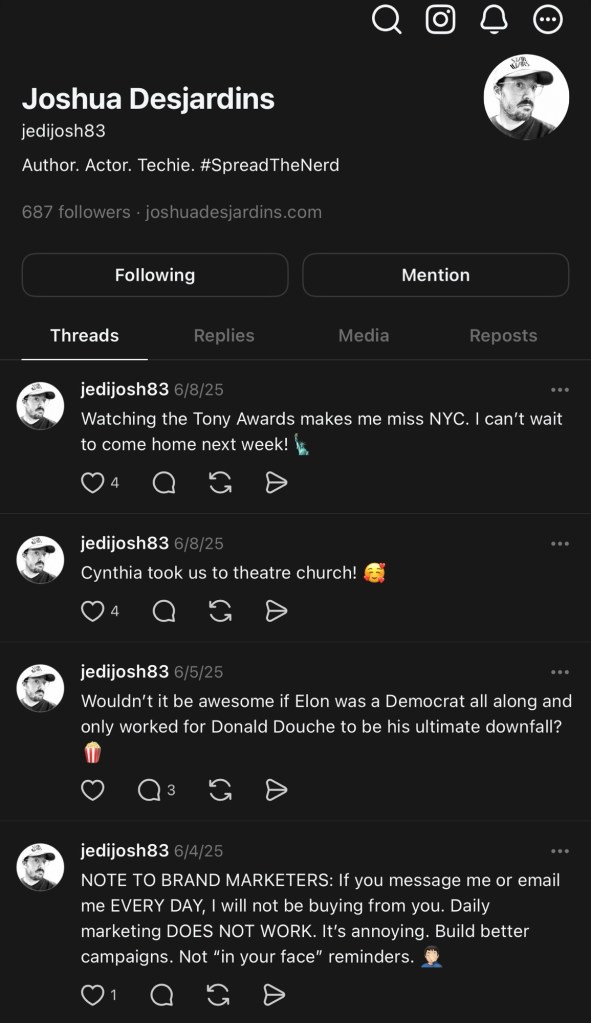Open the more options ellipsis in the header
Viewport: 591px width, 1023px height.
(548, 18)
